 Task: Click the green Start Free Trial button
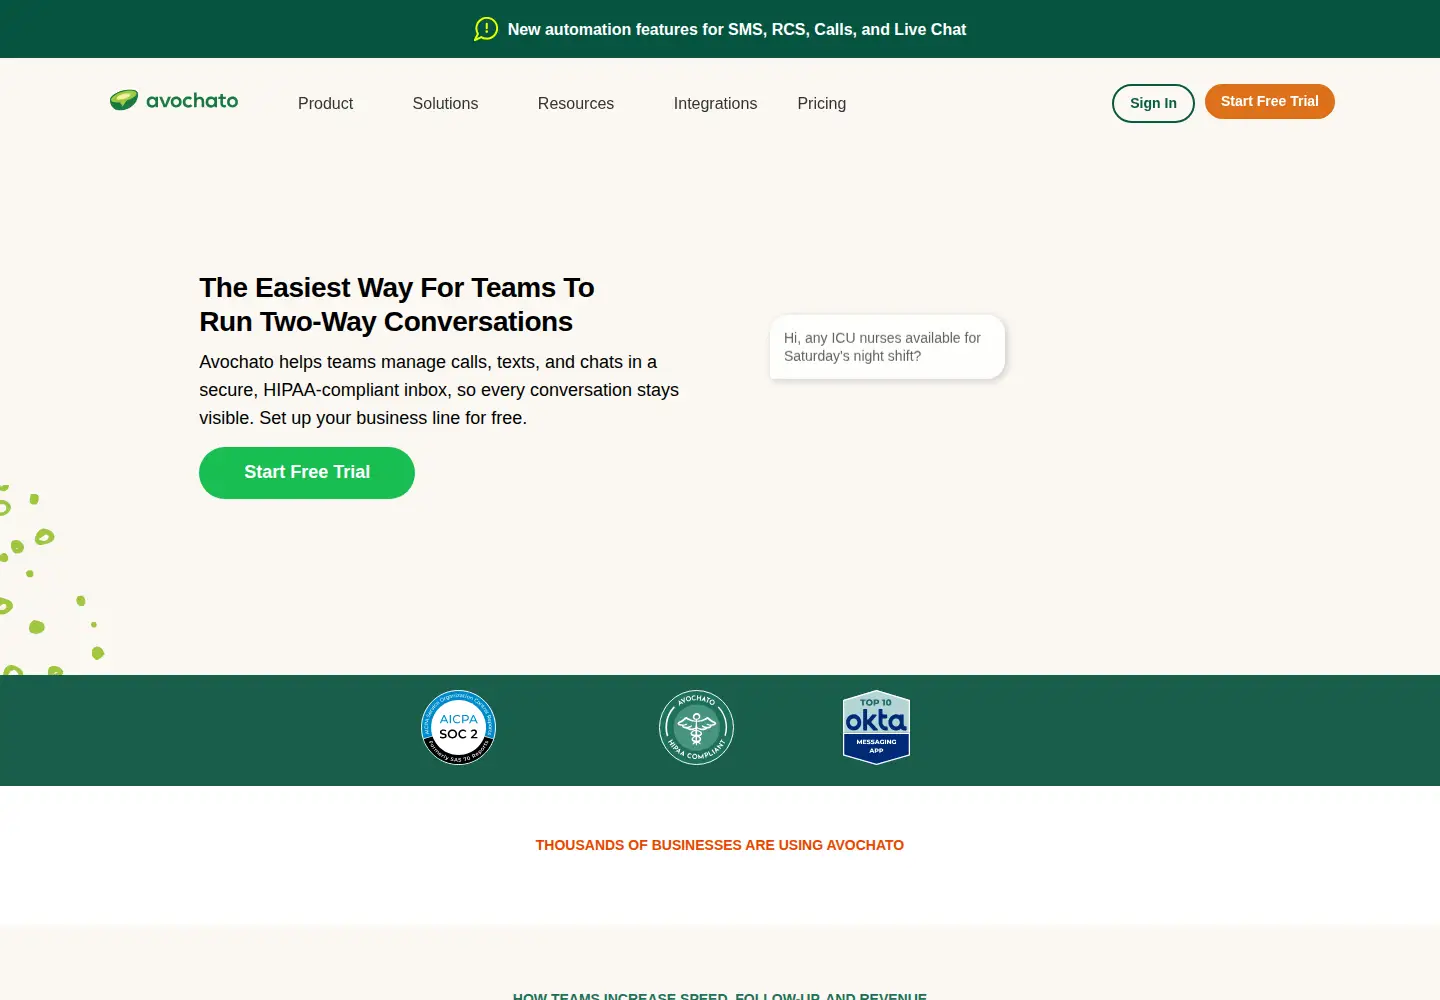point(307,473)
